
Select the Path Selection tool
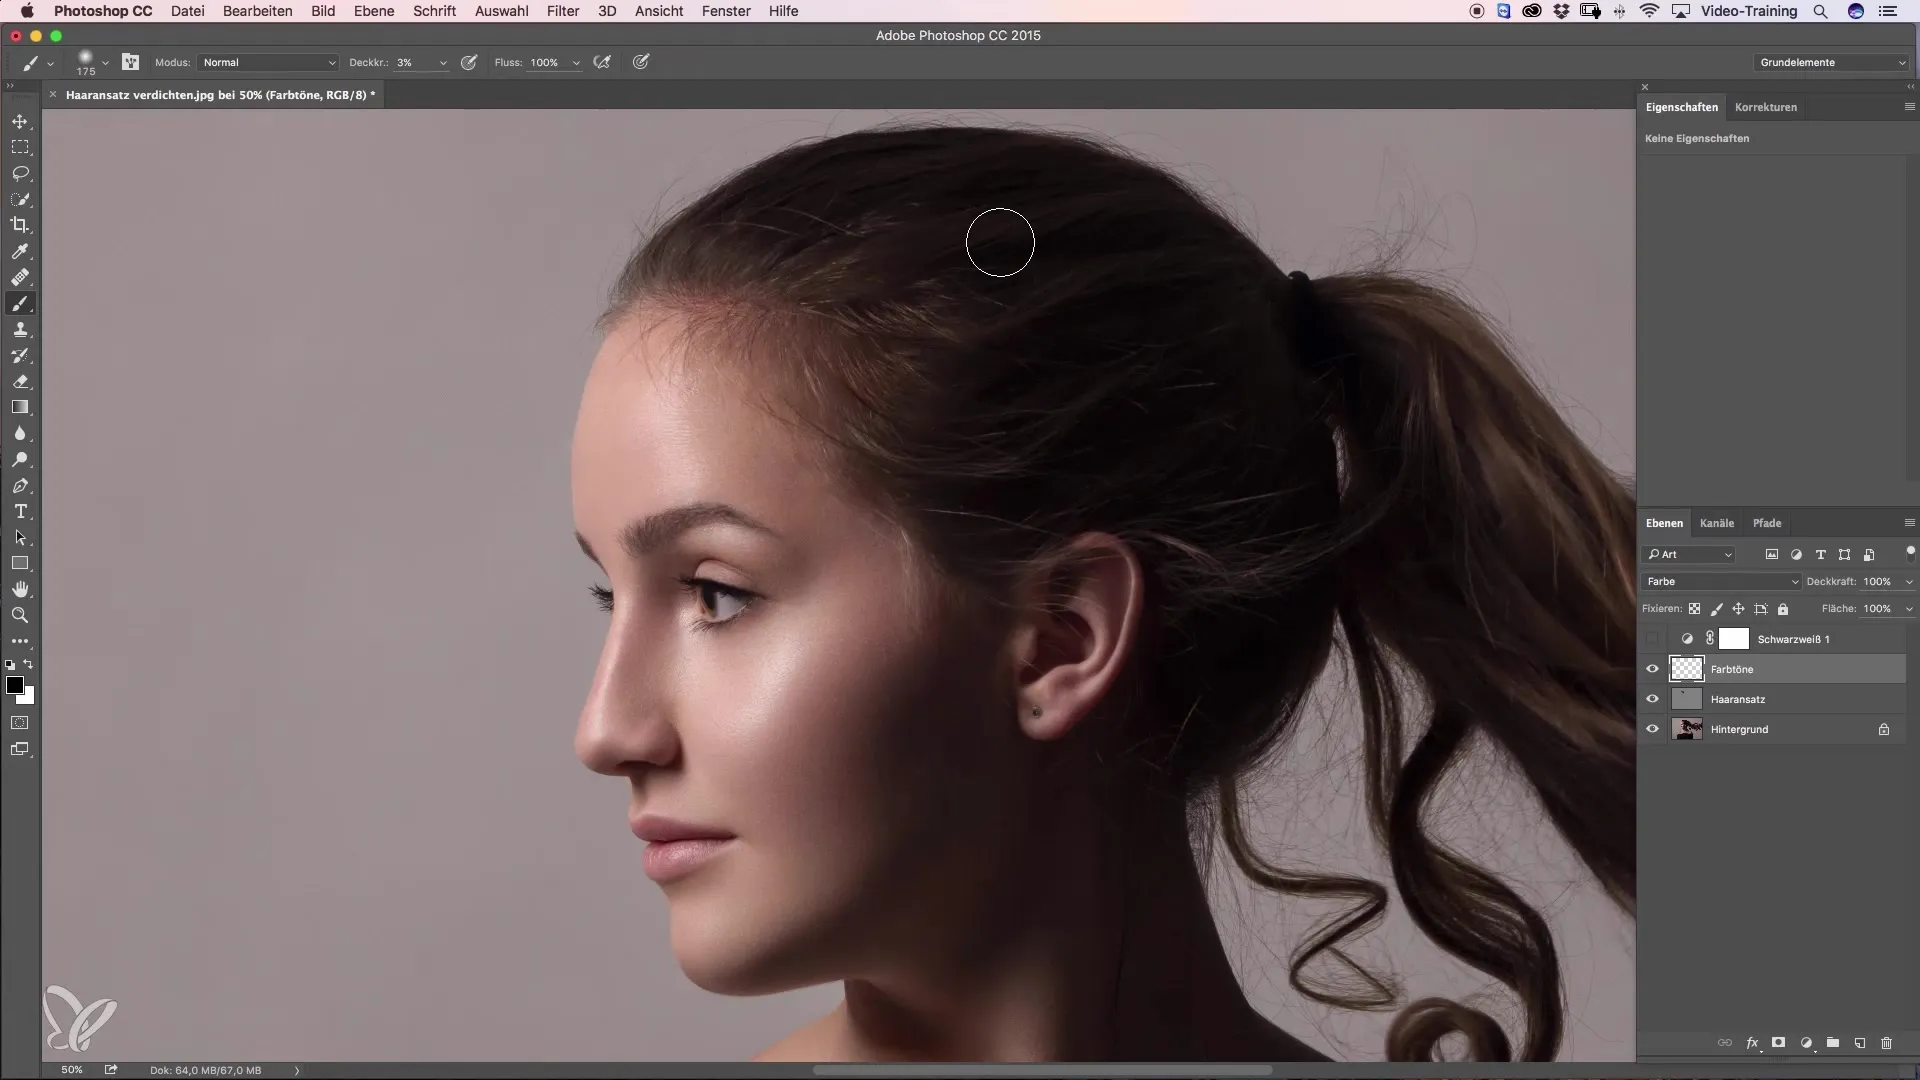click(x=20, y=537)
